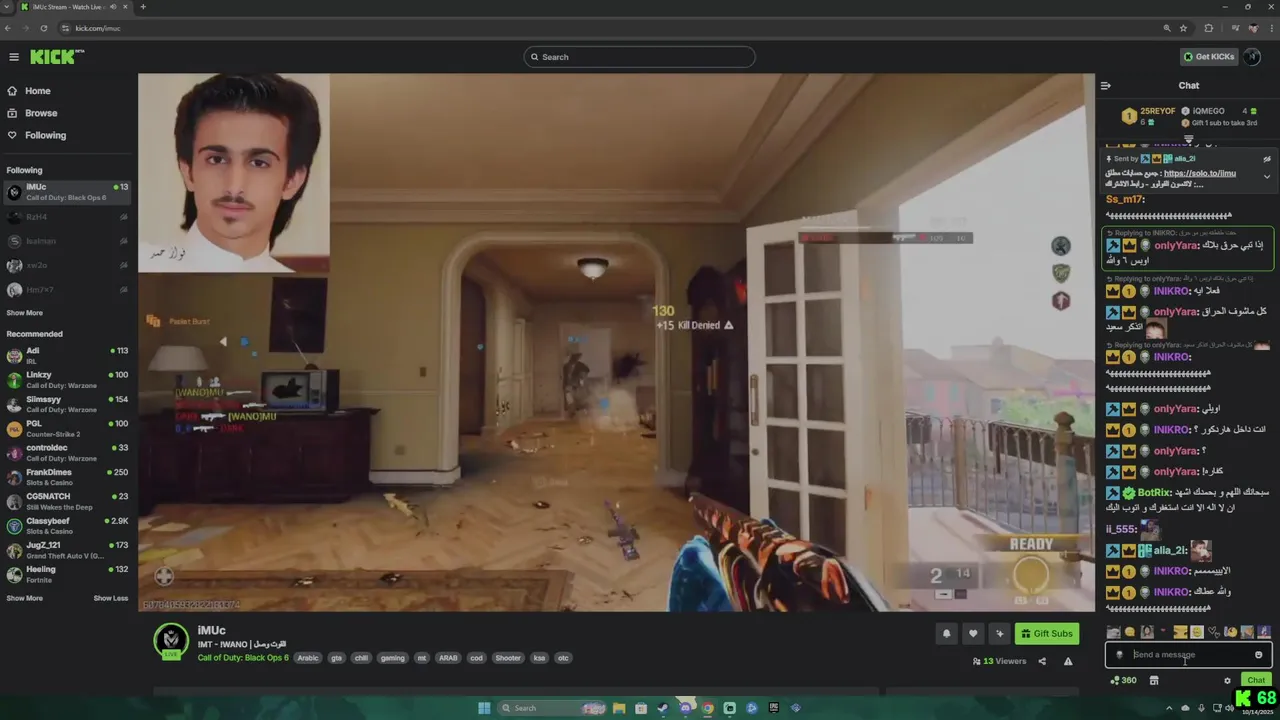Open PGL Counter-Strike 2 channel

(68, 428)
